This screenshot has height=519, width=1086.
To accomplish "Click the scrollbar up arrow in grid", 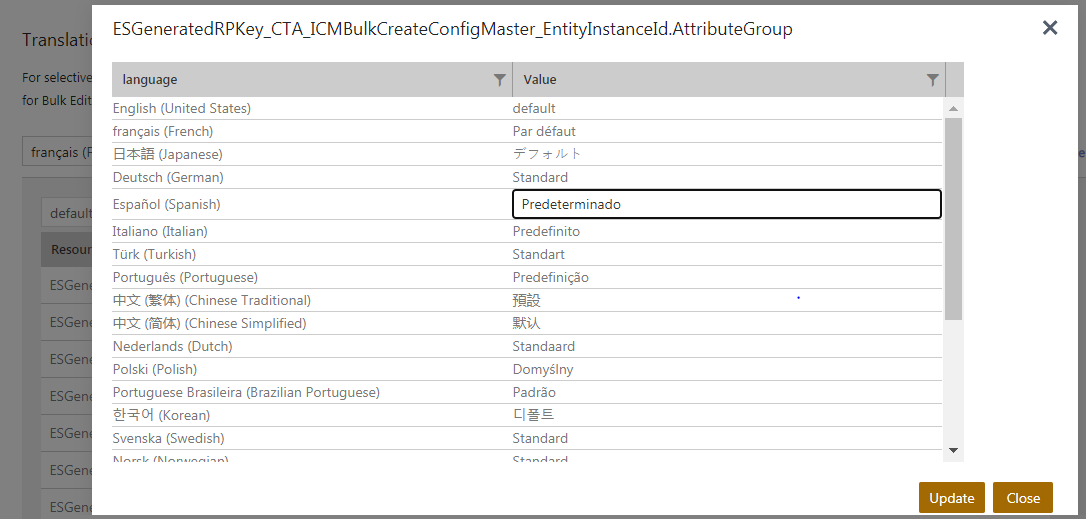I will point(953,108).
